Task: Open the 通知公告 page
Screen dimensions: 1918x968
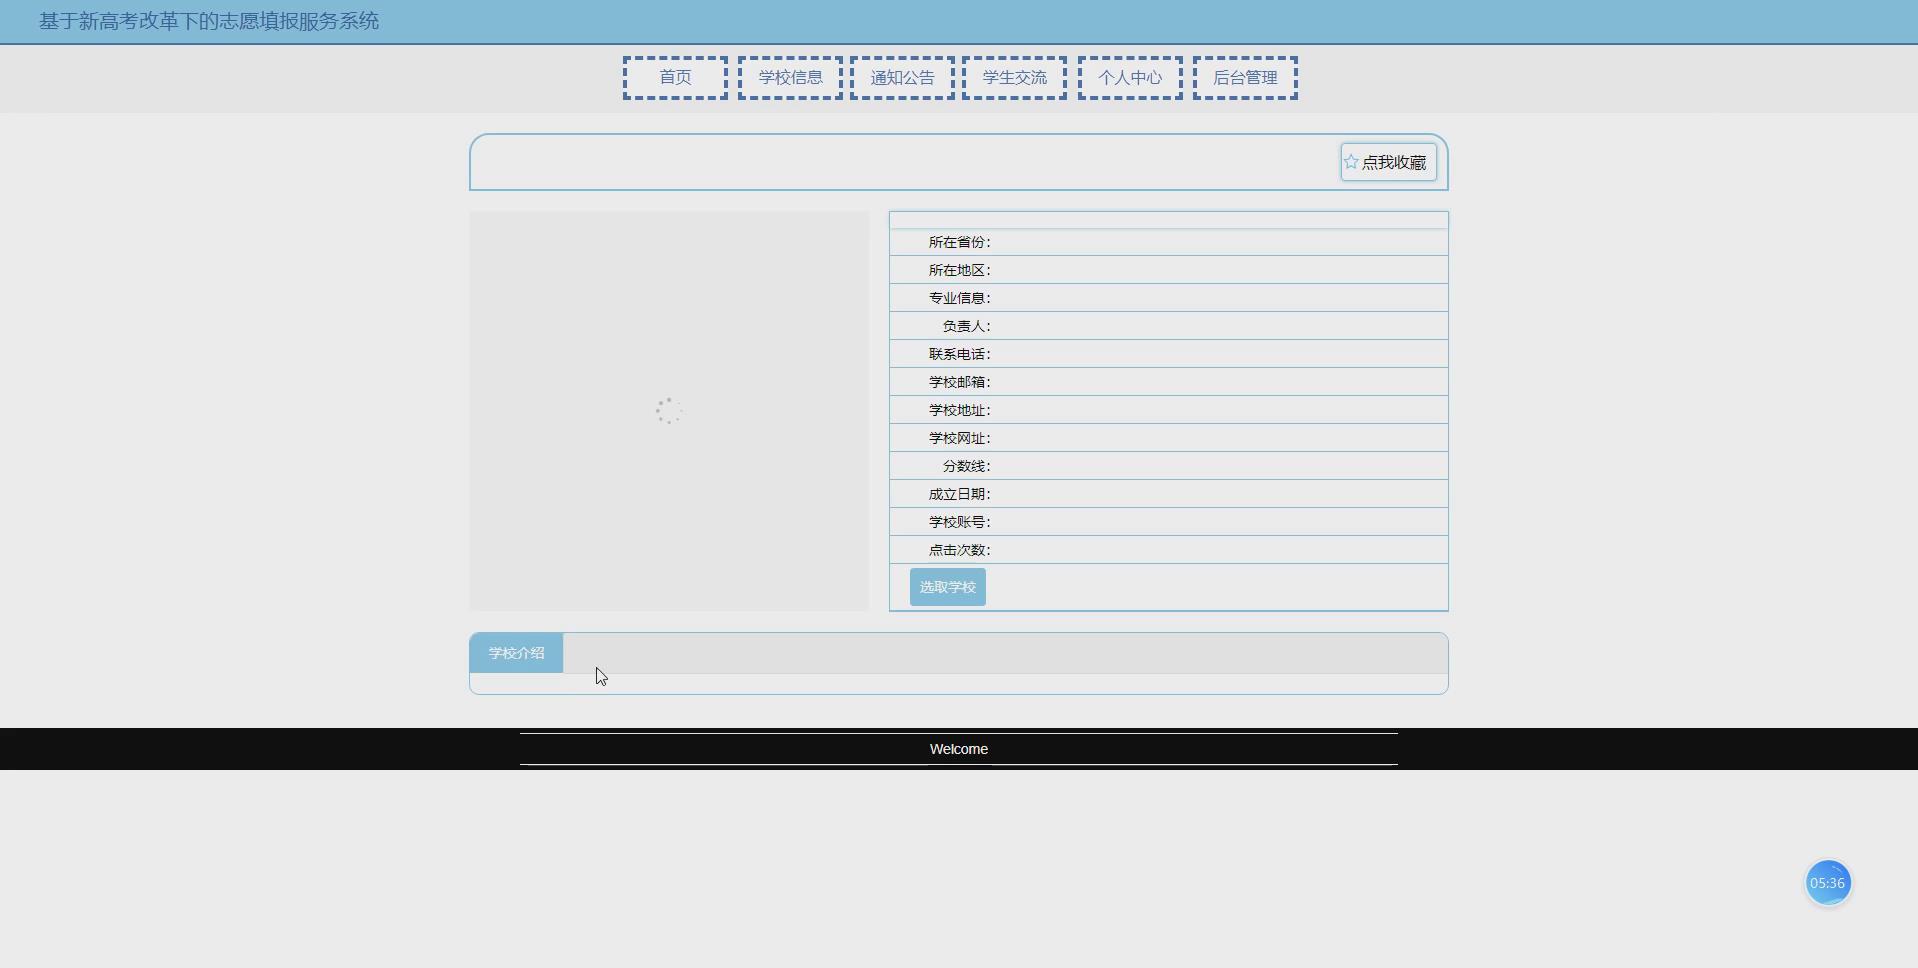Action: (902, 78)
